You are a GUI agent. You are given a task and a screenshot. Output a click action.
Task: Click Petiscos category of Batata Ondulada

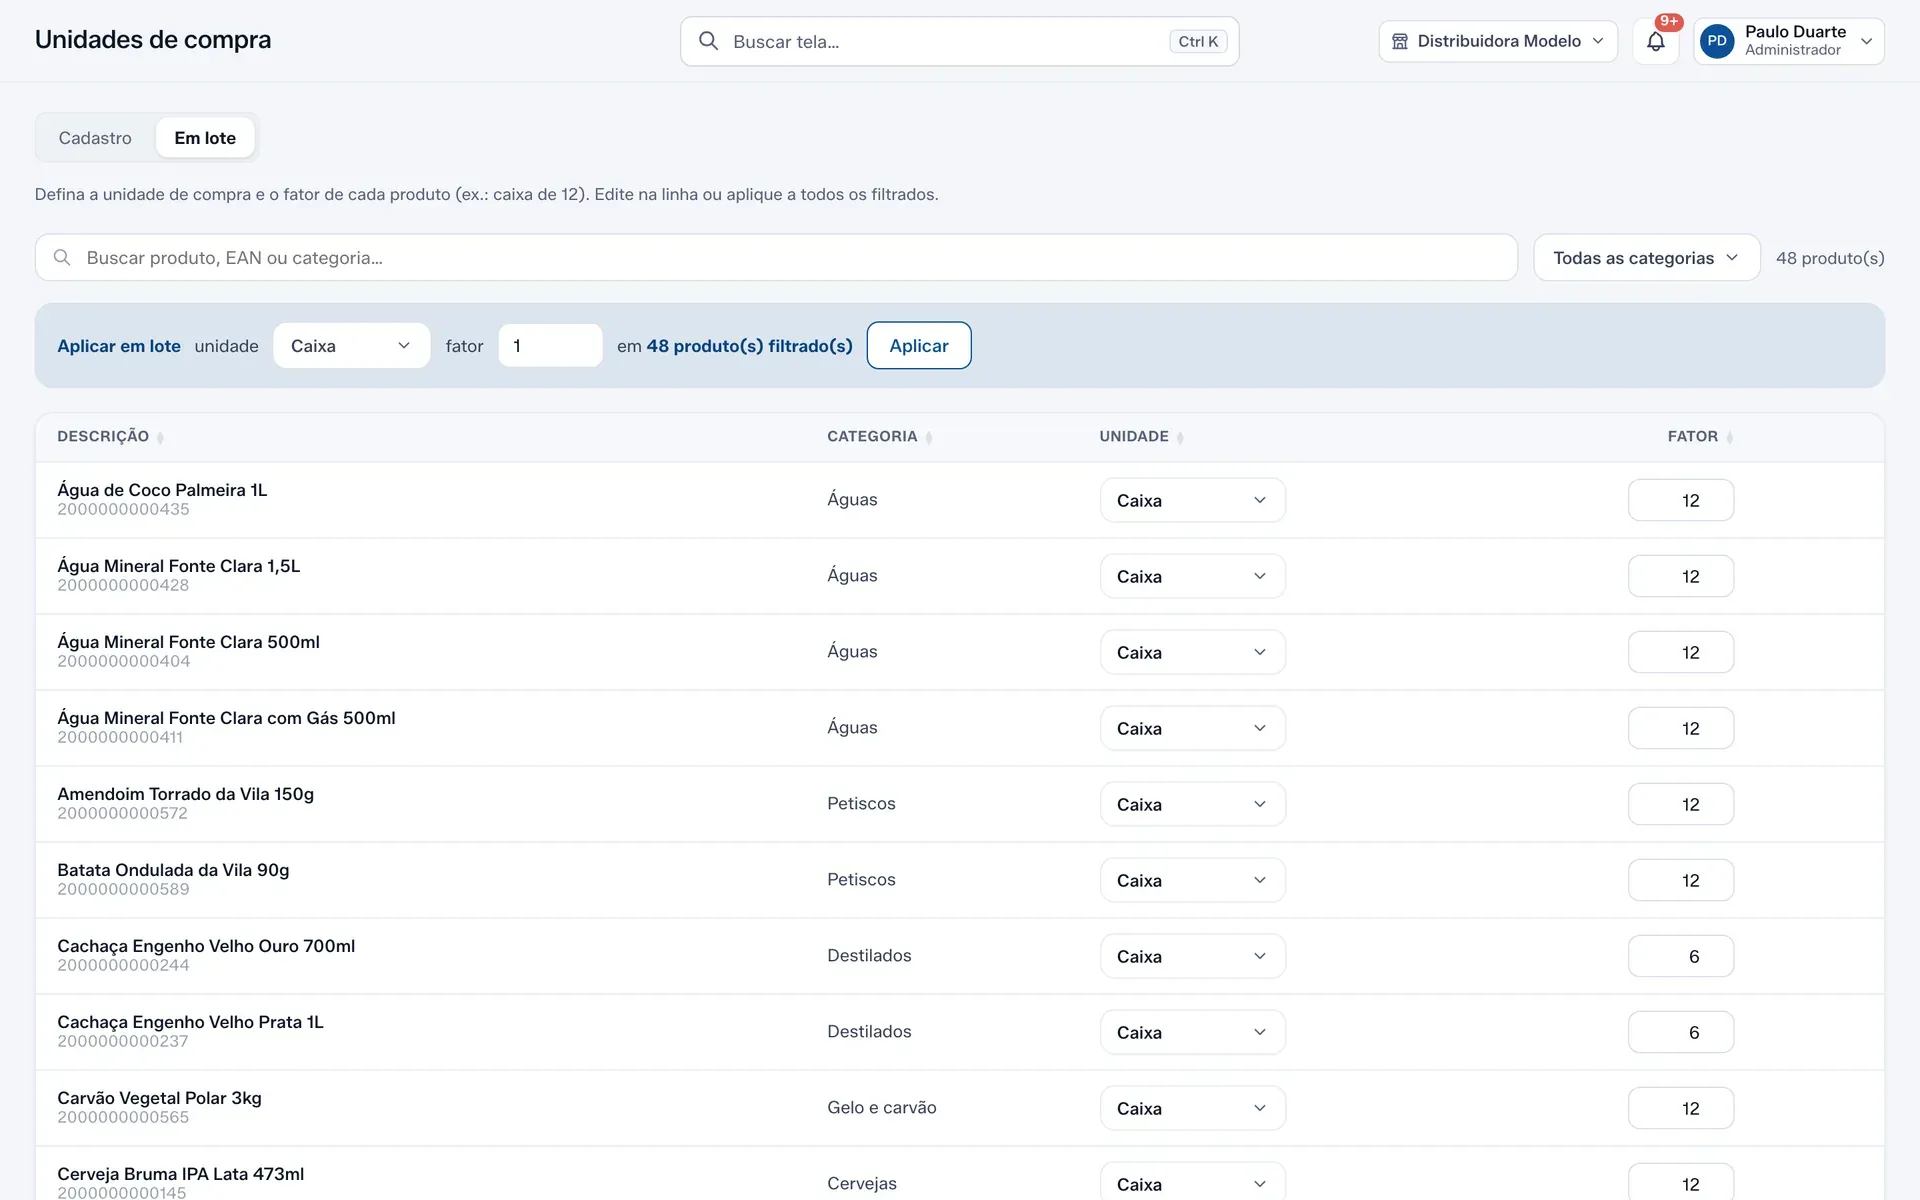coord(861,880)
